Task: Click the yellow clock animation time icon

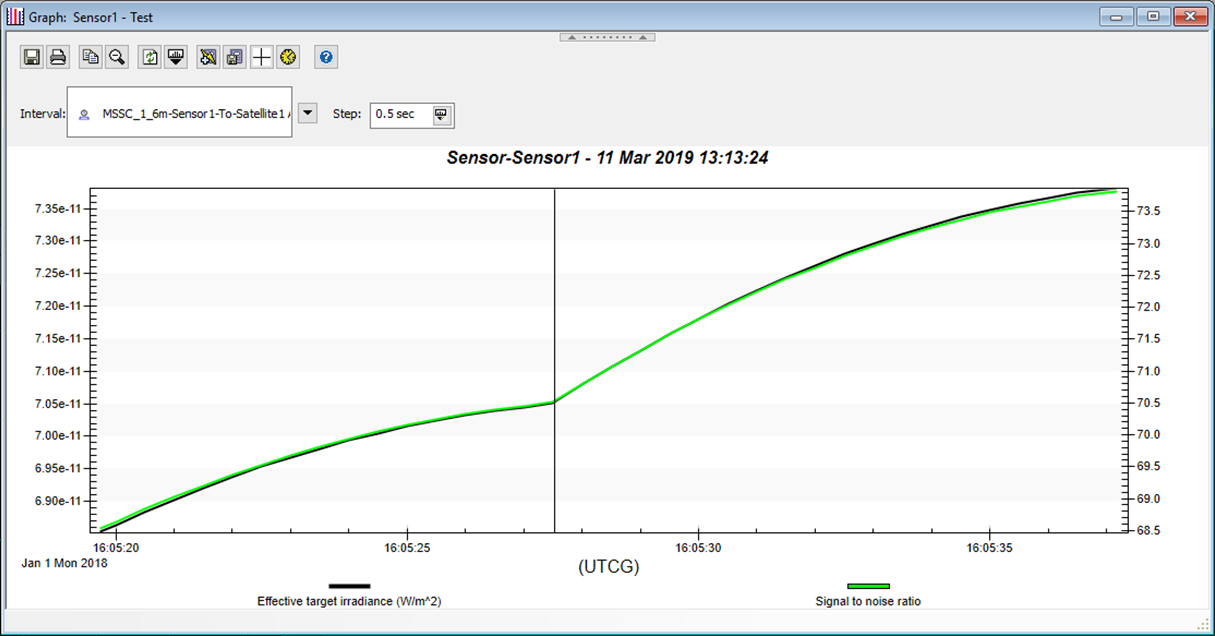Action: (288, 57)
